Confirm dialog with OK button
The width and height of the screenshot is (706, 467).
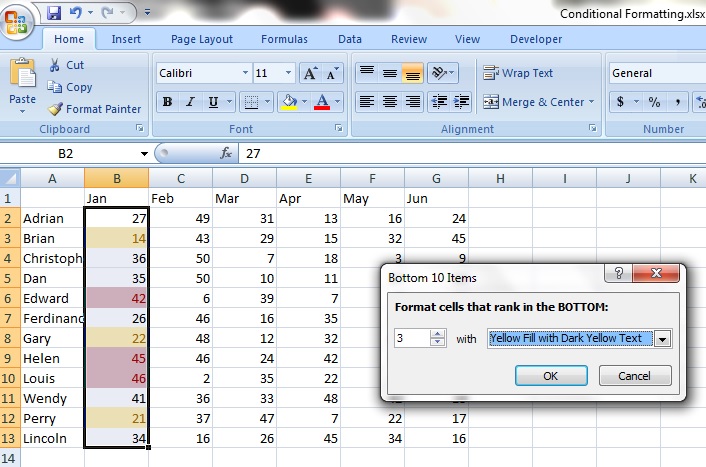click(550, 376)
